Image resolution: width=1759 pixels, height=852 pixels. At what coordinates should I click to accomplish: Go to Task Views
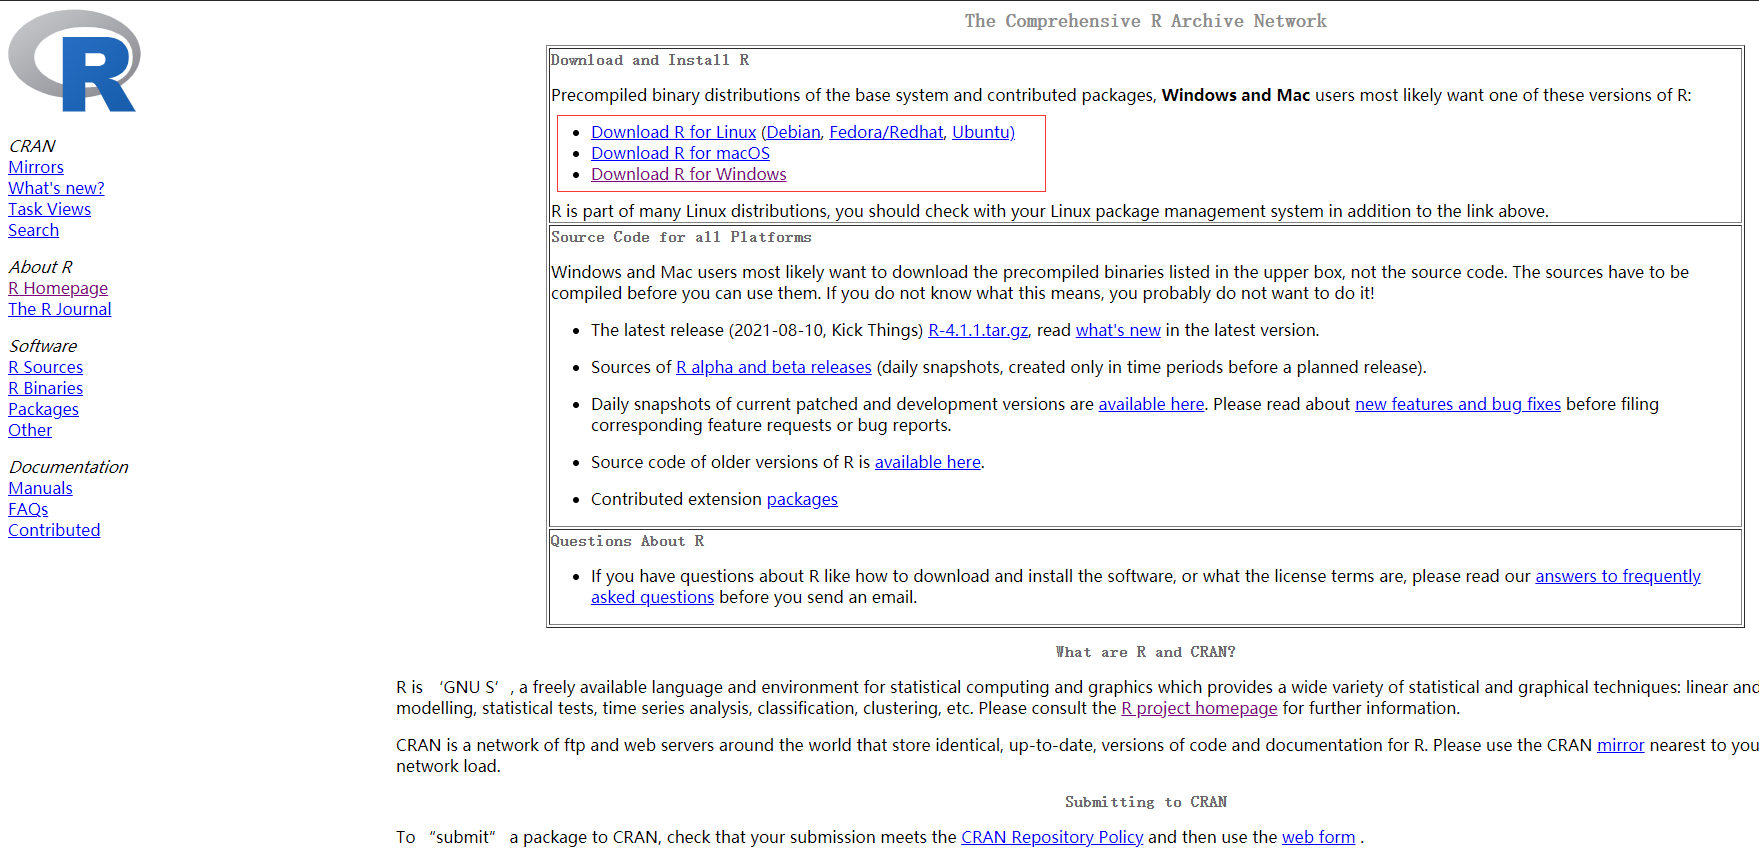pos(49,209)
